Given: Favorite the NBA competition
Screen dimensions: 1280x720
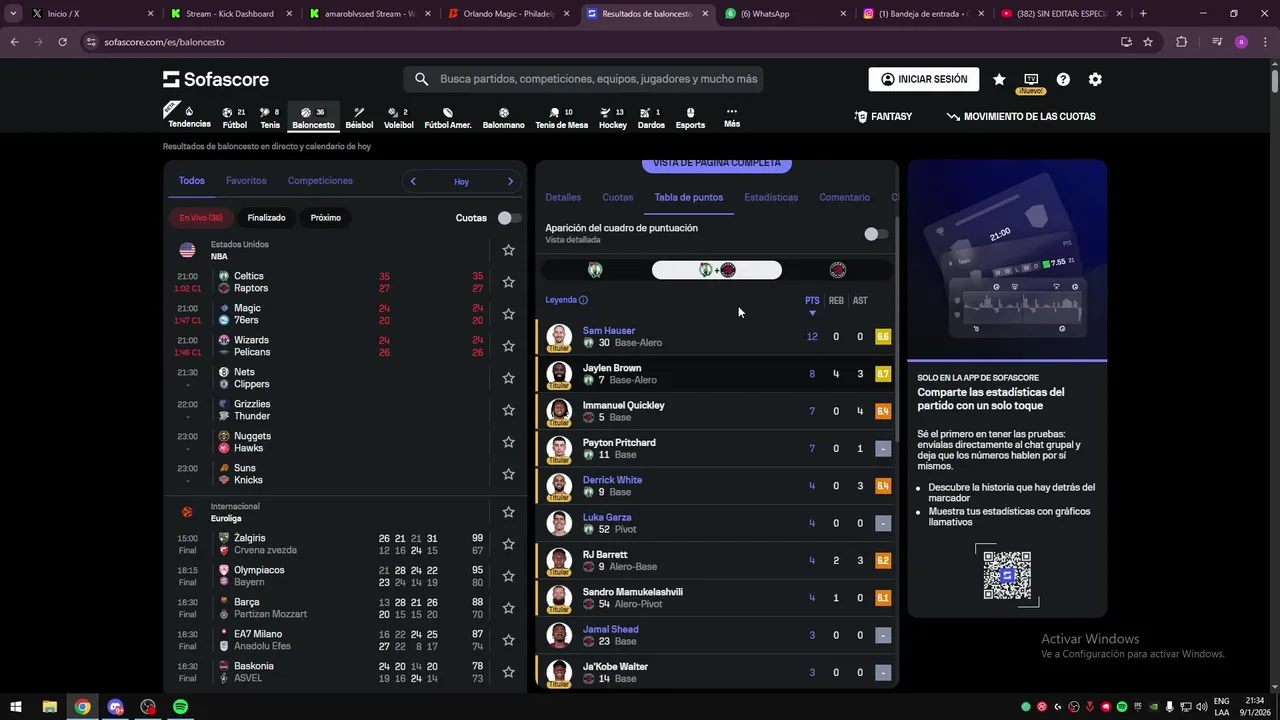Looking at the screenshot, I should click(x=508, y=250).
